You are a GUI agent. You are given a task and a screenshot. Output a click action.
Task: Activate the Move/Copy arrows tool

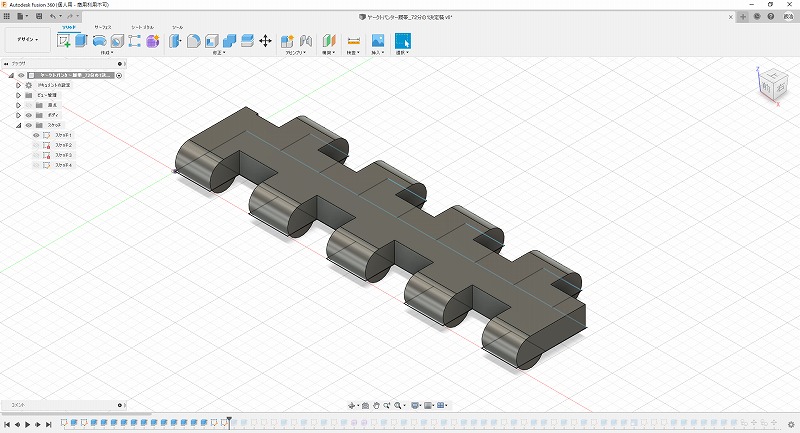click(x=265, y=41)
